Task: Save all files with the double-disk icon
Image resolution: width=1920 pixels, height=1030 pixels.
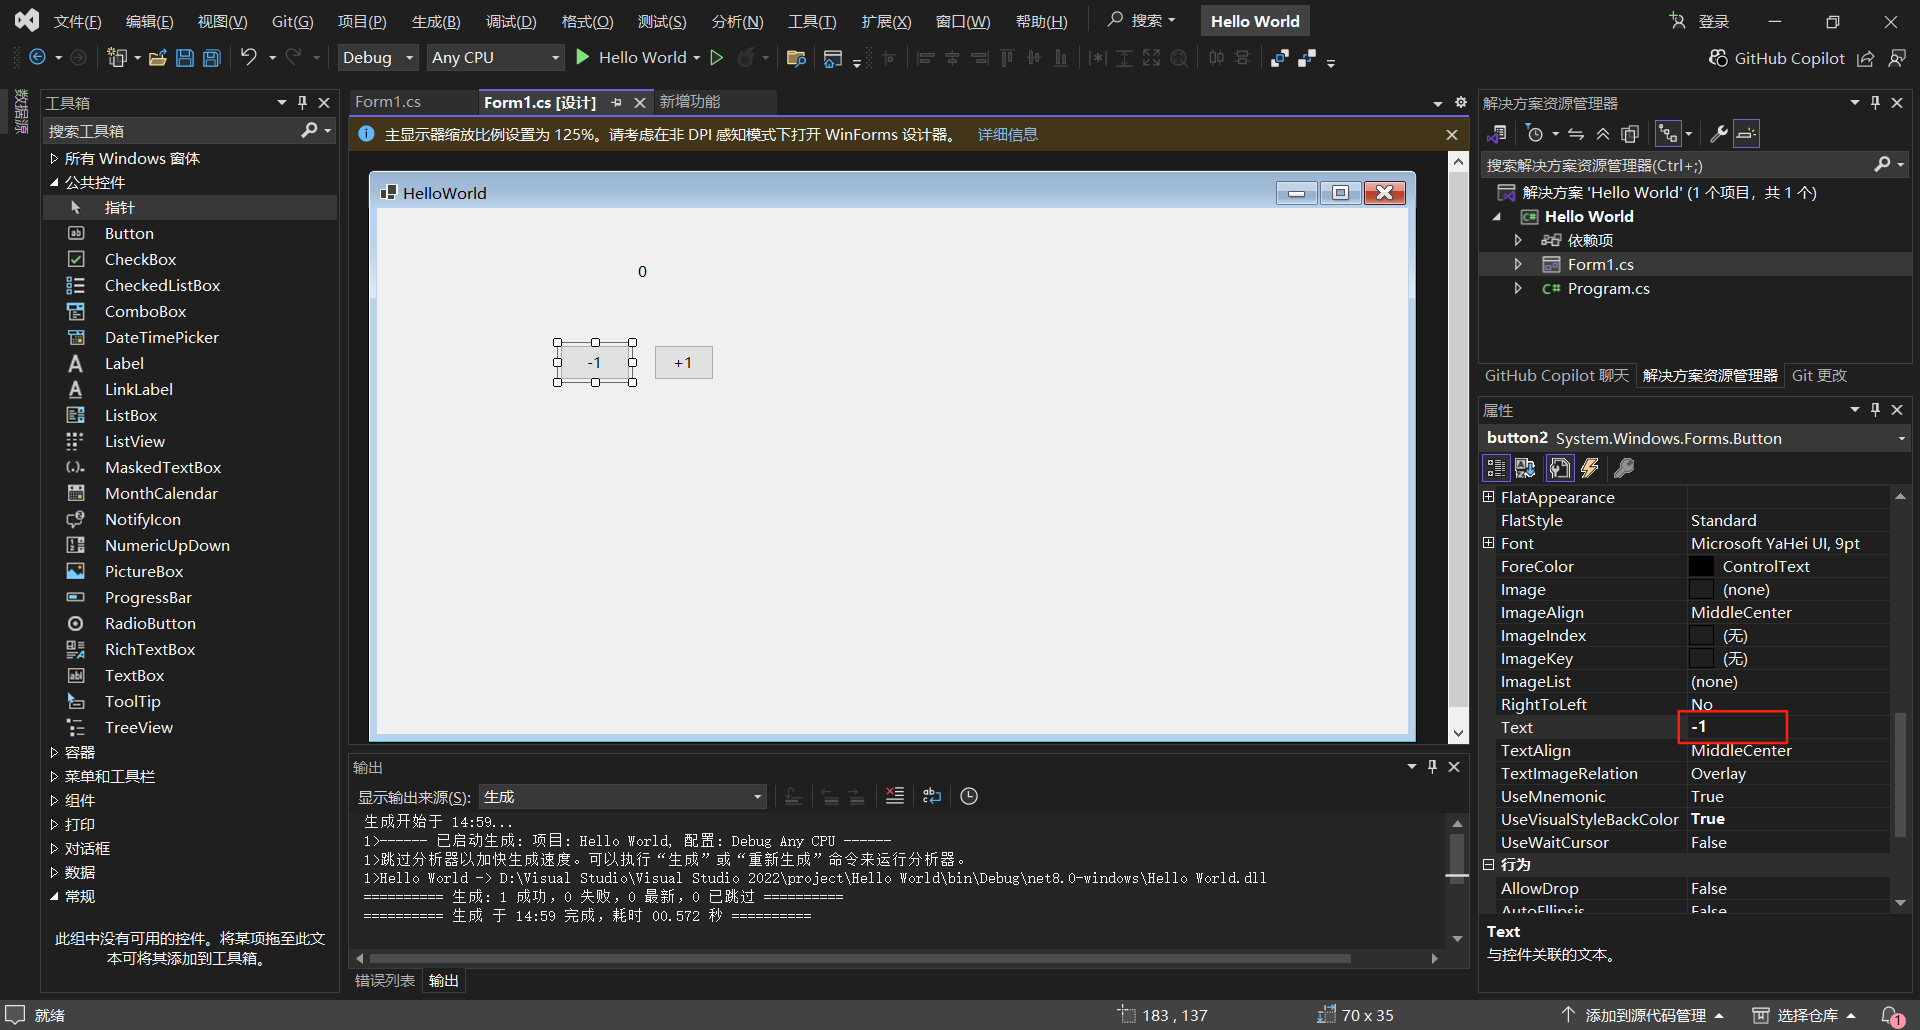Action: (212, 58)
